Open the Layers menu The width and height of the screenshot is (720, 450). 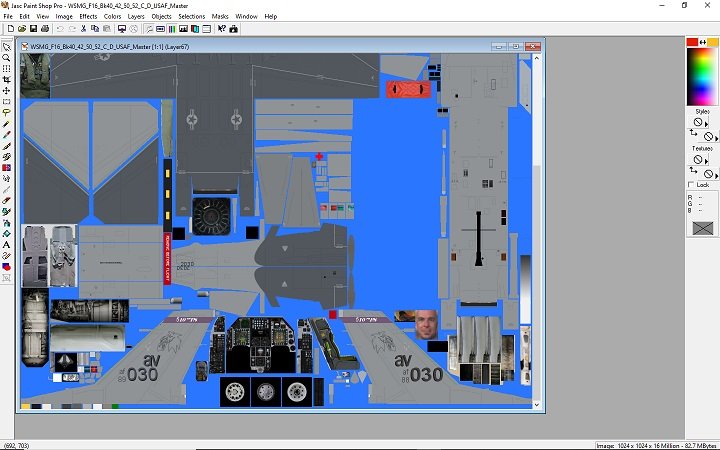click(135, 17)
